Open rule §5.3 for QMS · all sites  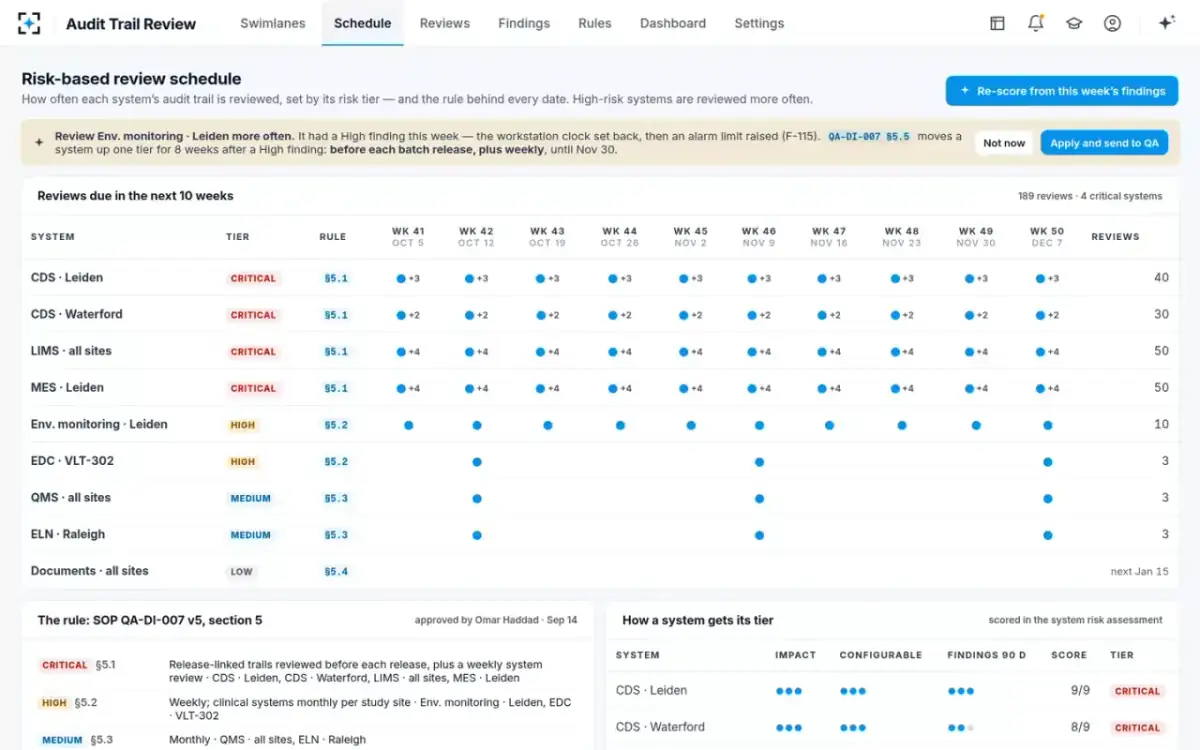(x=336, y=498)
